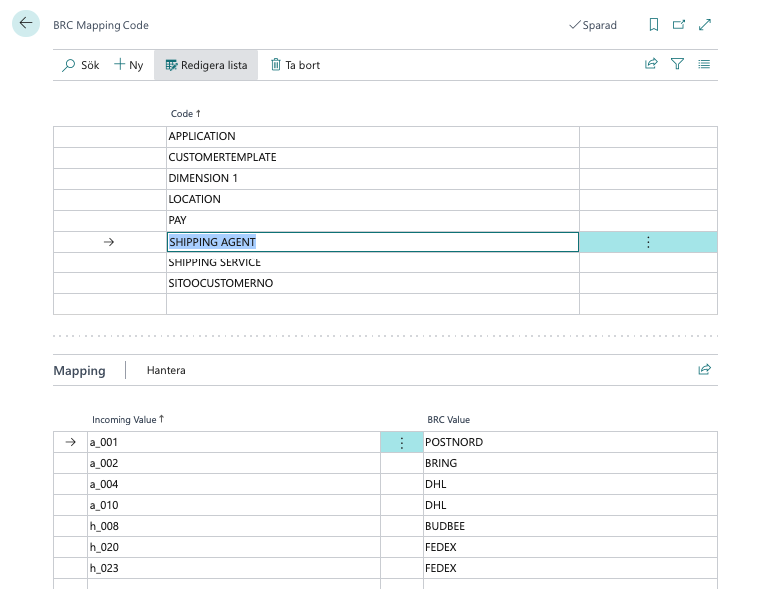Toggle Redigera lista edit mode
This screenshot has height=605, width=764.
(x=206, y=65)
